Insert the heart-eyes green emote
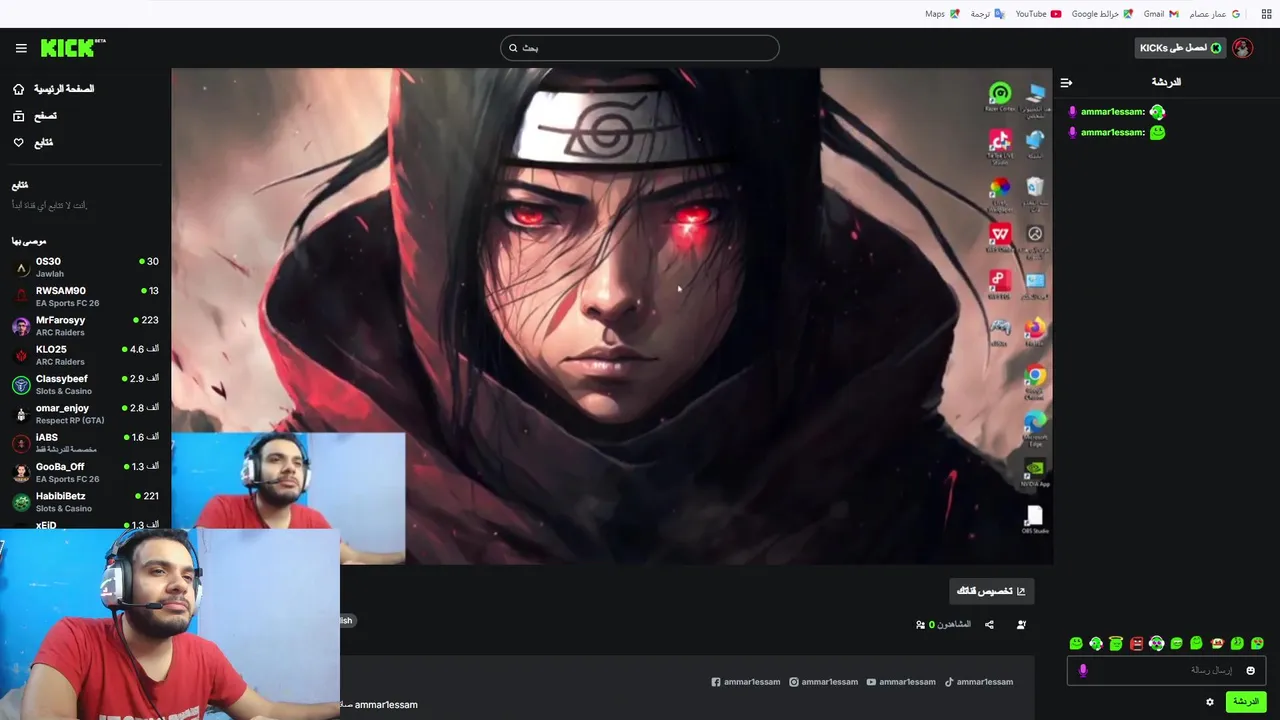The height and width of the screenshot is (720, 1280). point(1257,643)
